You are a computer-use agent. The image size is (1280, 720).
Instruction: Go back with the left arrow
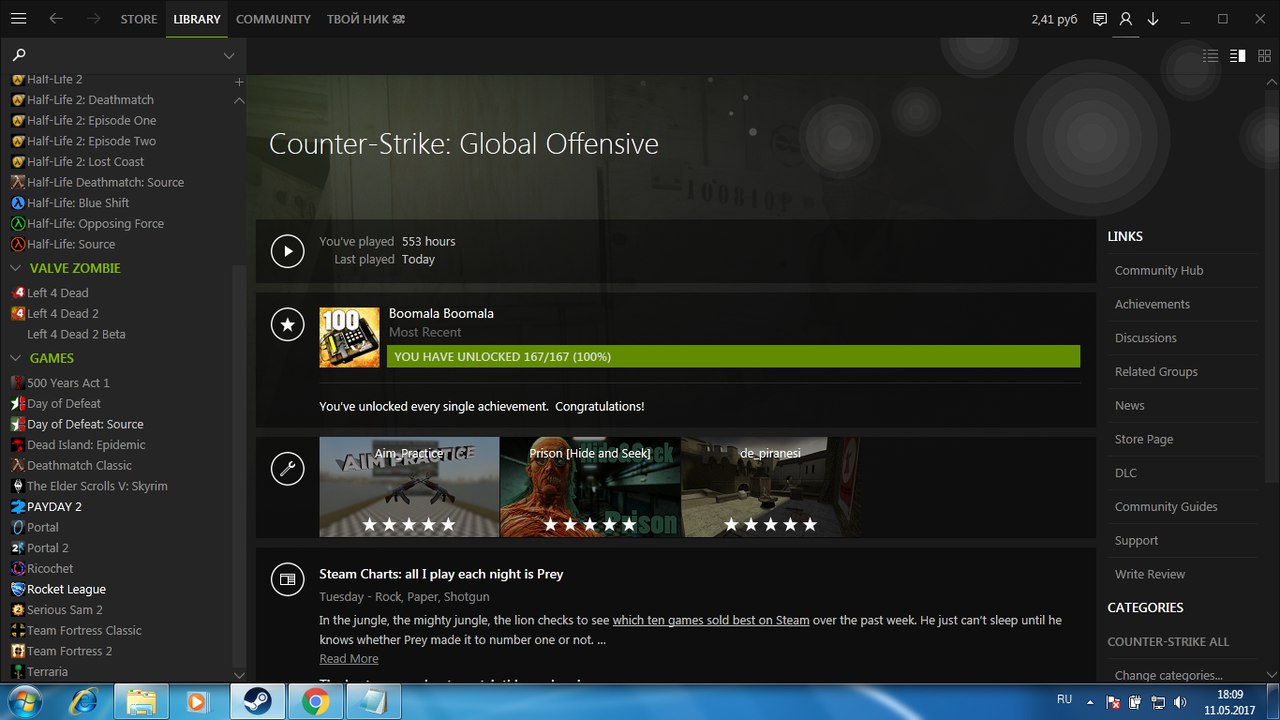coord(56,19)
